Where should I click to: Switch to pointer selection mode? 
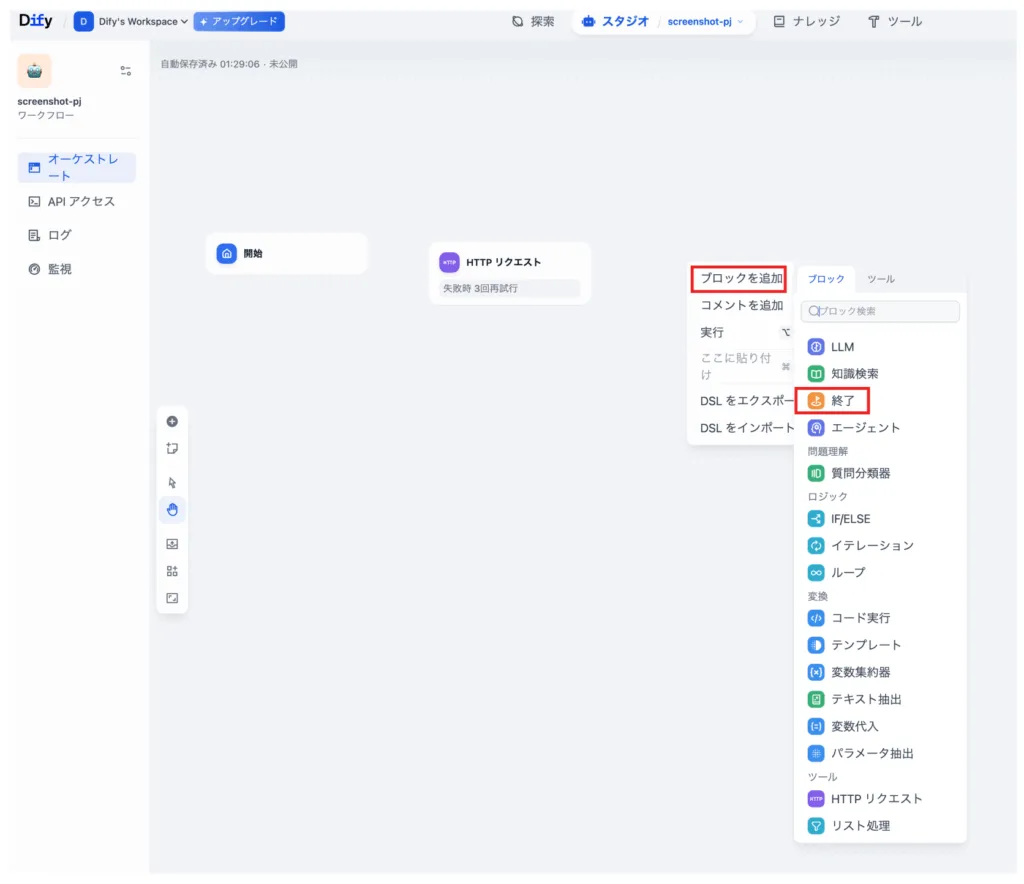[172, 482]
